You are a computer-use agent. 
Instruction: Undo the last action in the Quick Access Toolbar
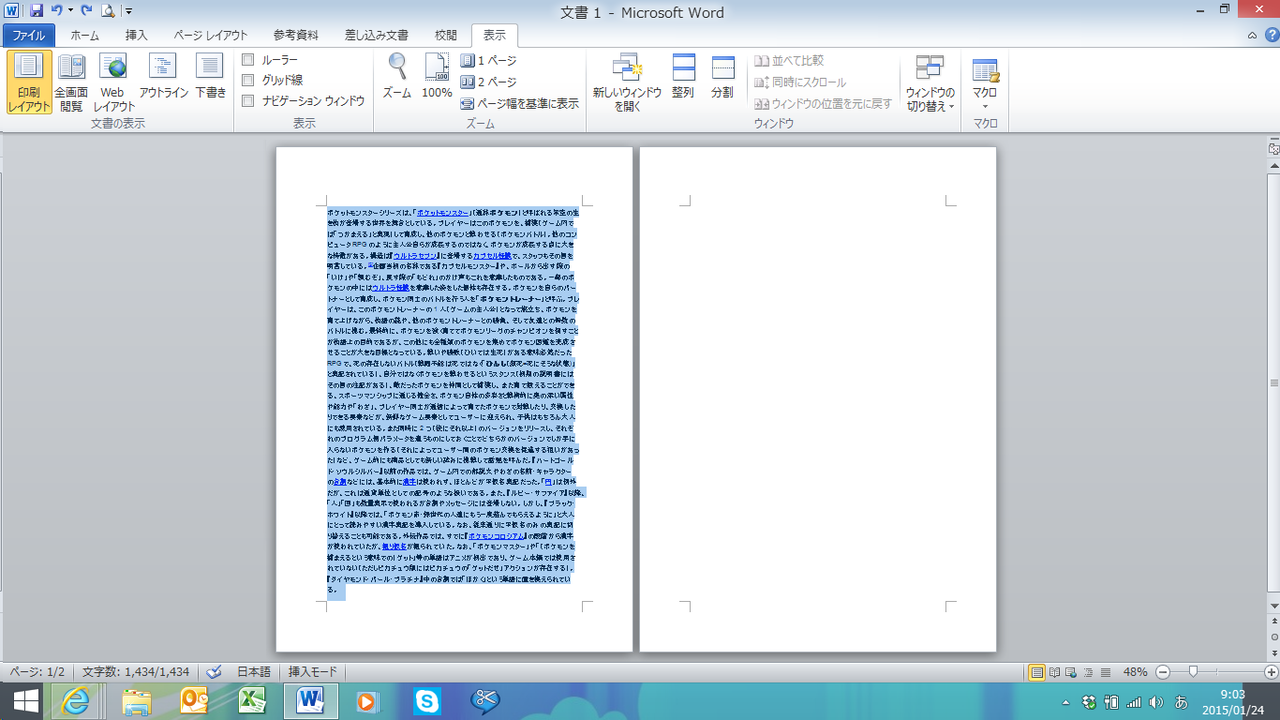pyautogui.click(x=57, y=11)
